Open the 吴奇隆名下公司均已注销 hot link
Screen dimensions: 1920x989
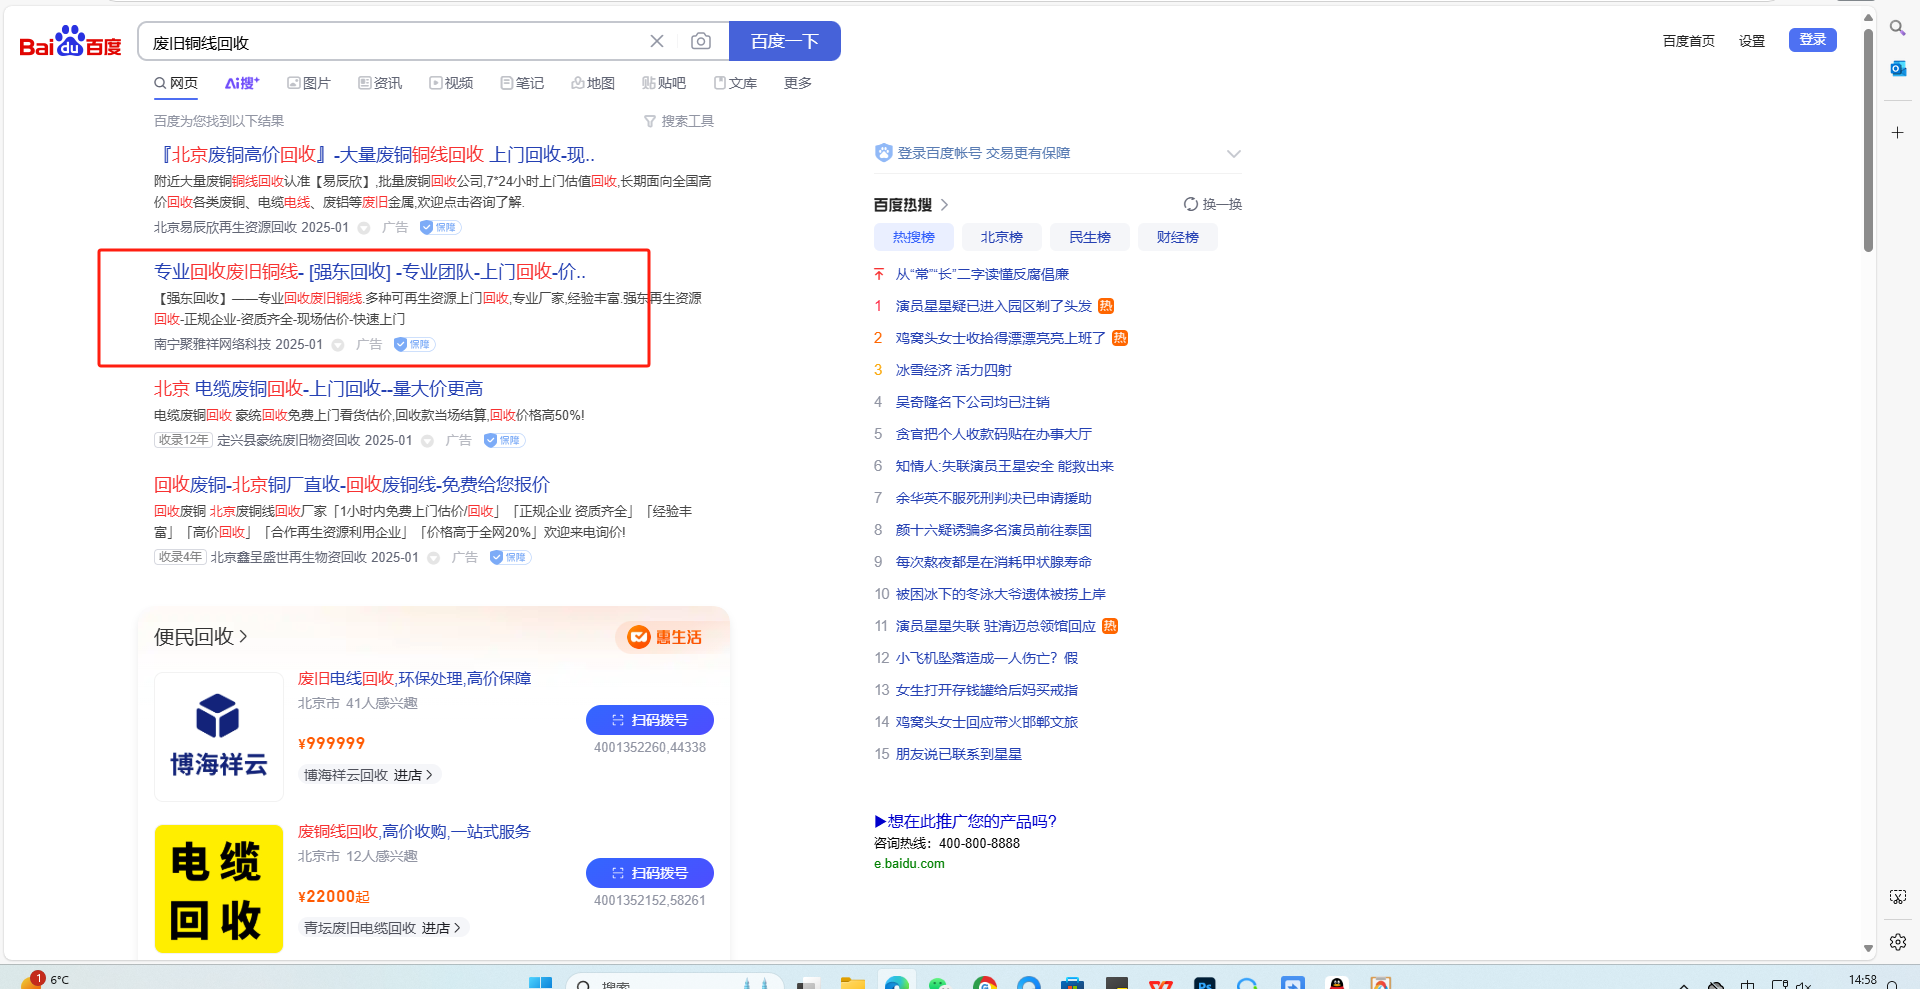[x=972, y=402]
